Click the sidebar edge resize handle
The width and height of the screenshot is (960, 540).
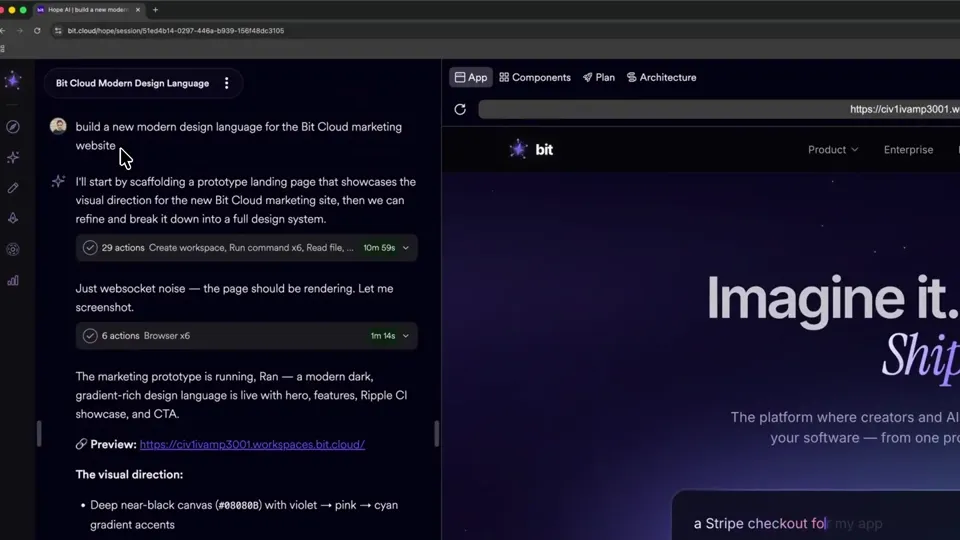click(39, 433)
